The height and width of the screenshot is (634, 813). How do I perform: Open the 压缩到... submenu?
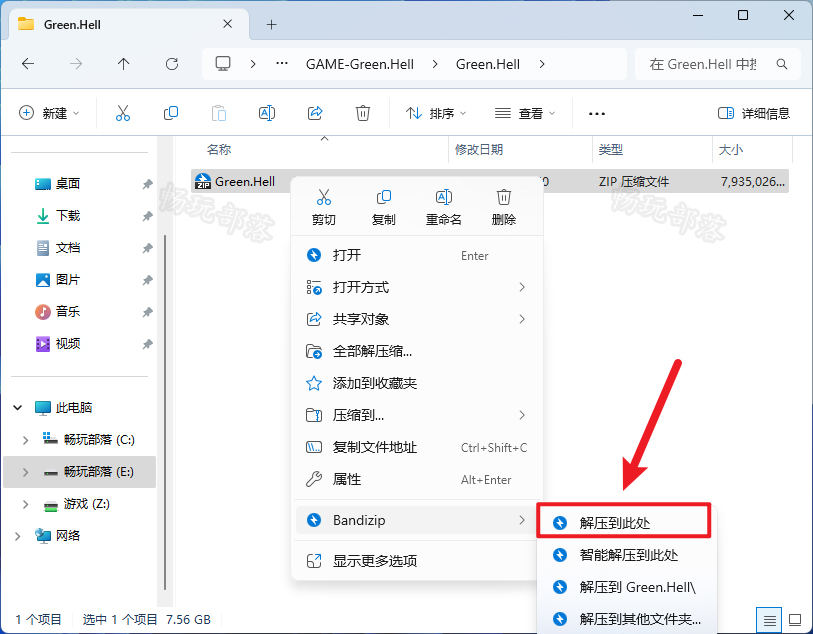(417, 415)
